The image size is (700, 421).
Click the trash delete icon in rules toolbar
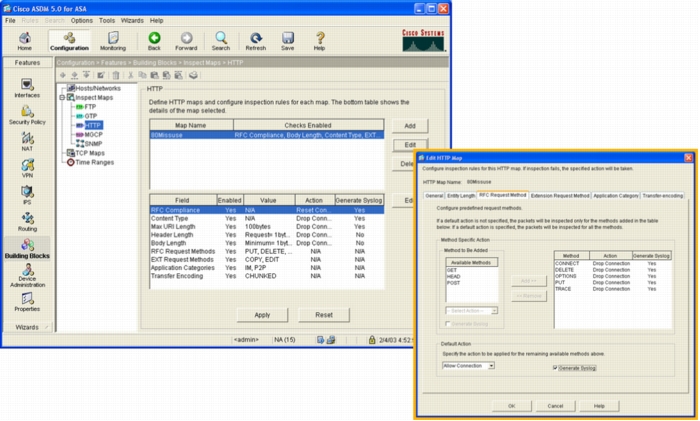click(x=116, y=75)
